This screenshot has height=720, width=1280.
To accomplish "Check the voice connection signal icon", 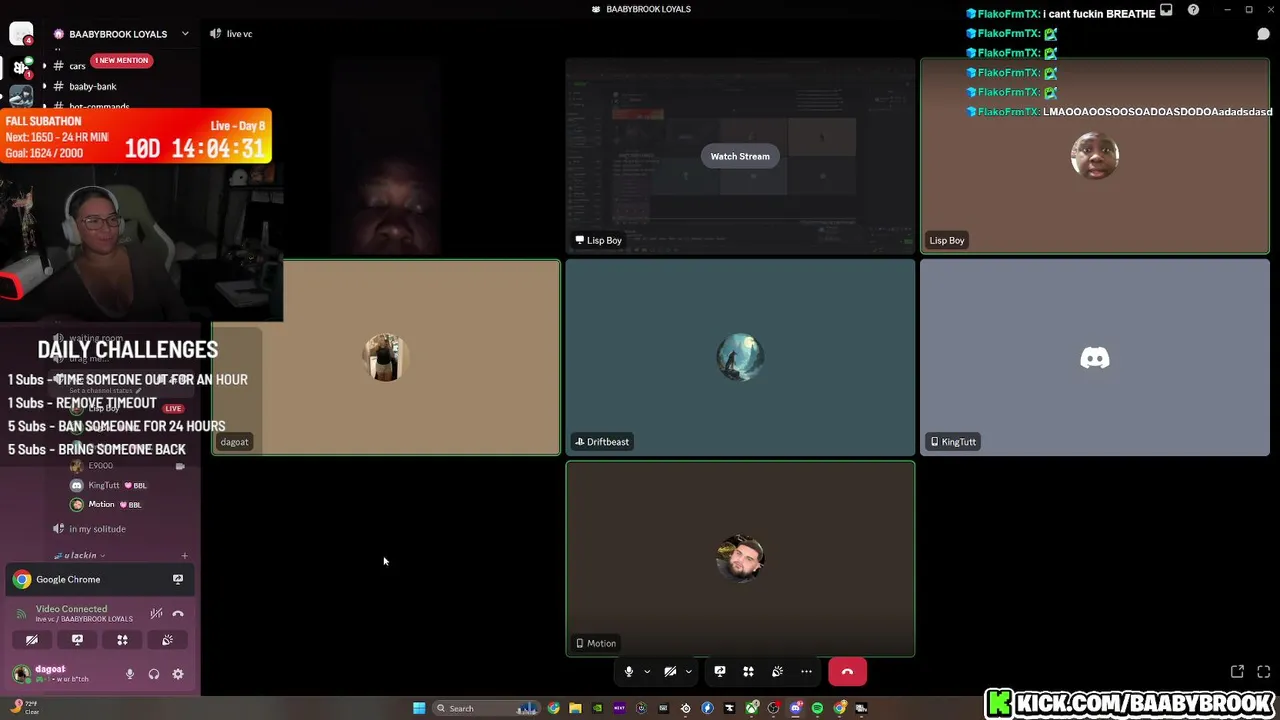I will [x=22, y=613].
